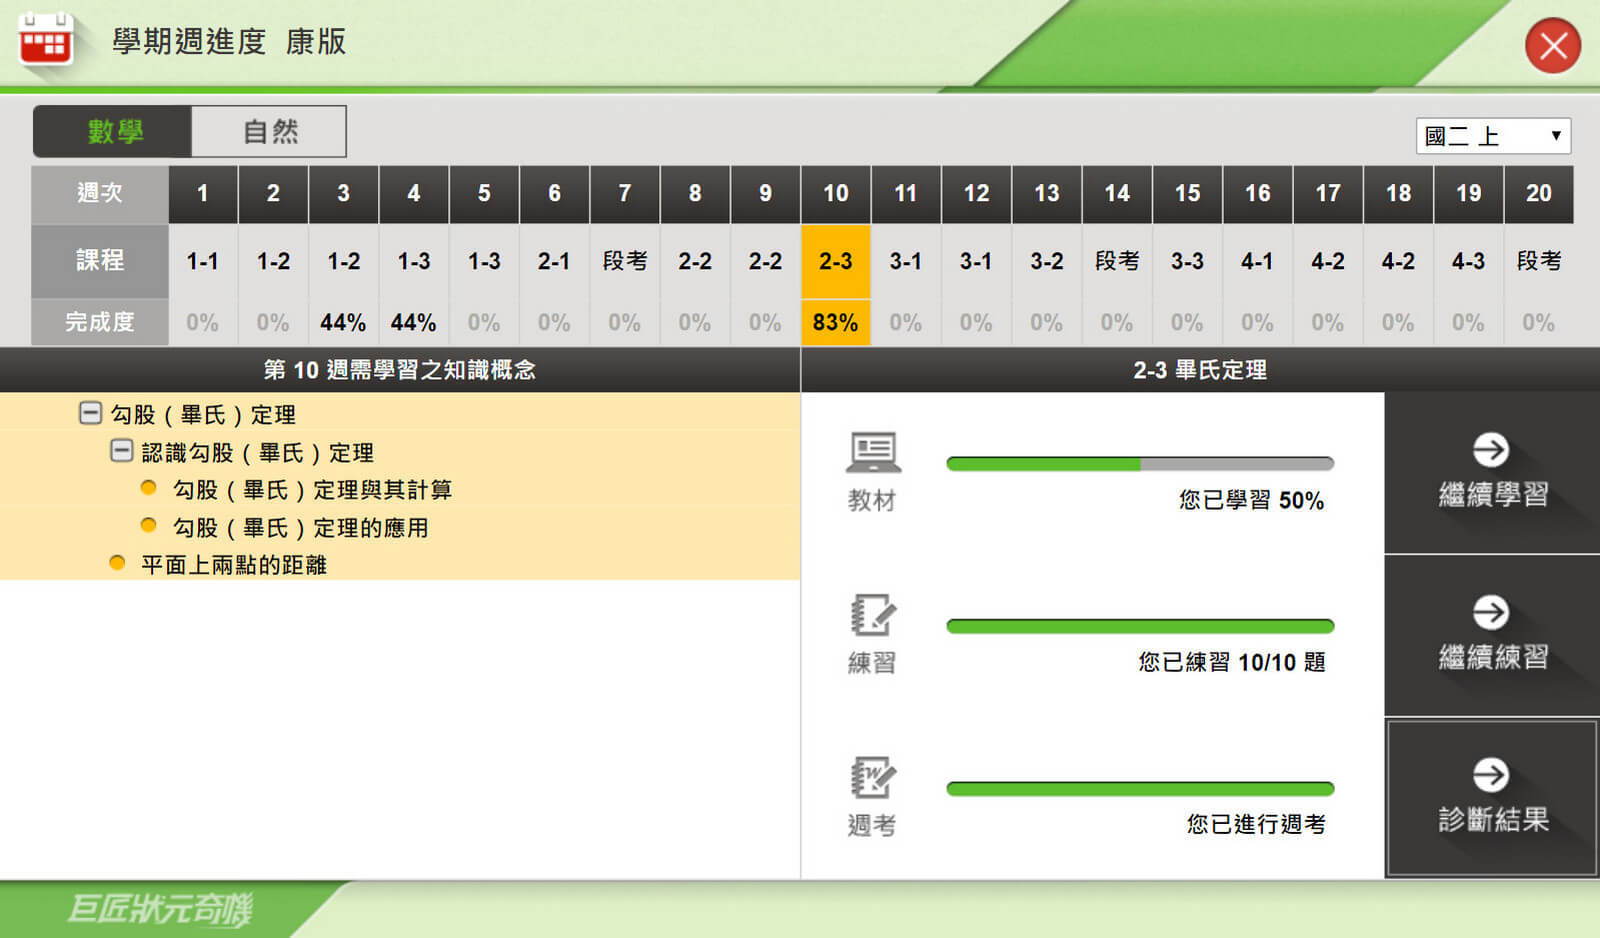Screen dimensions: 1600x938
Task: Click course cell 3-2 under week 13
Action: point(1047,261)
